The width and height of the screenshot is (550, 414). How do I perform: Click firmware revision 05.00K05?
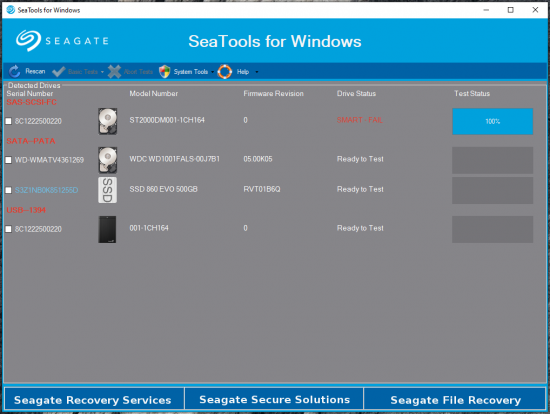tap(258, 159)
